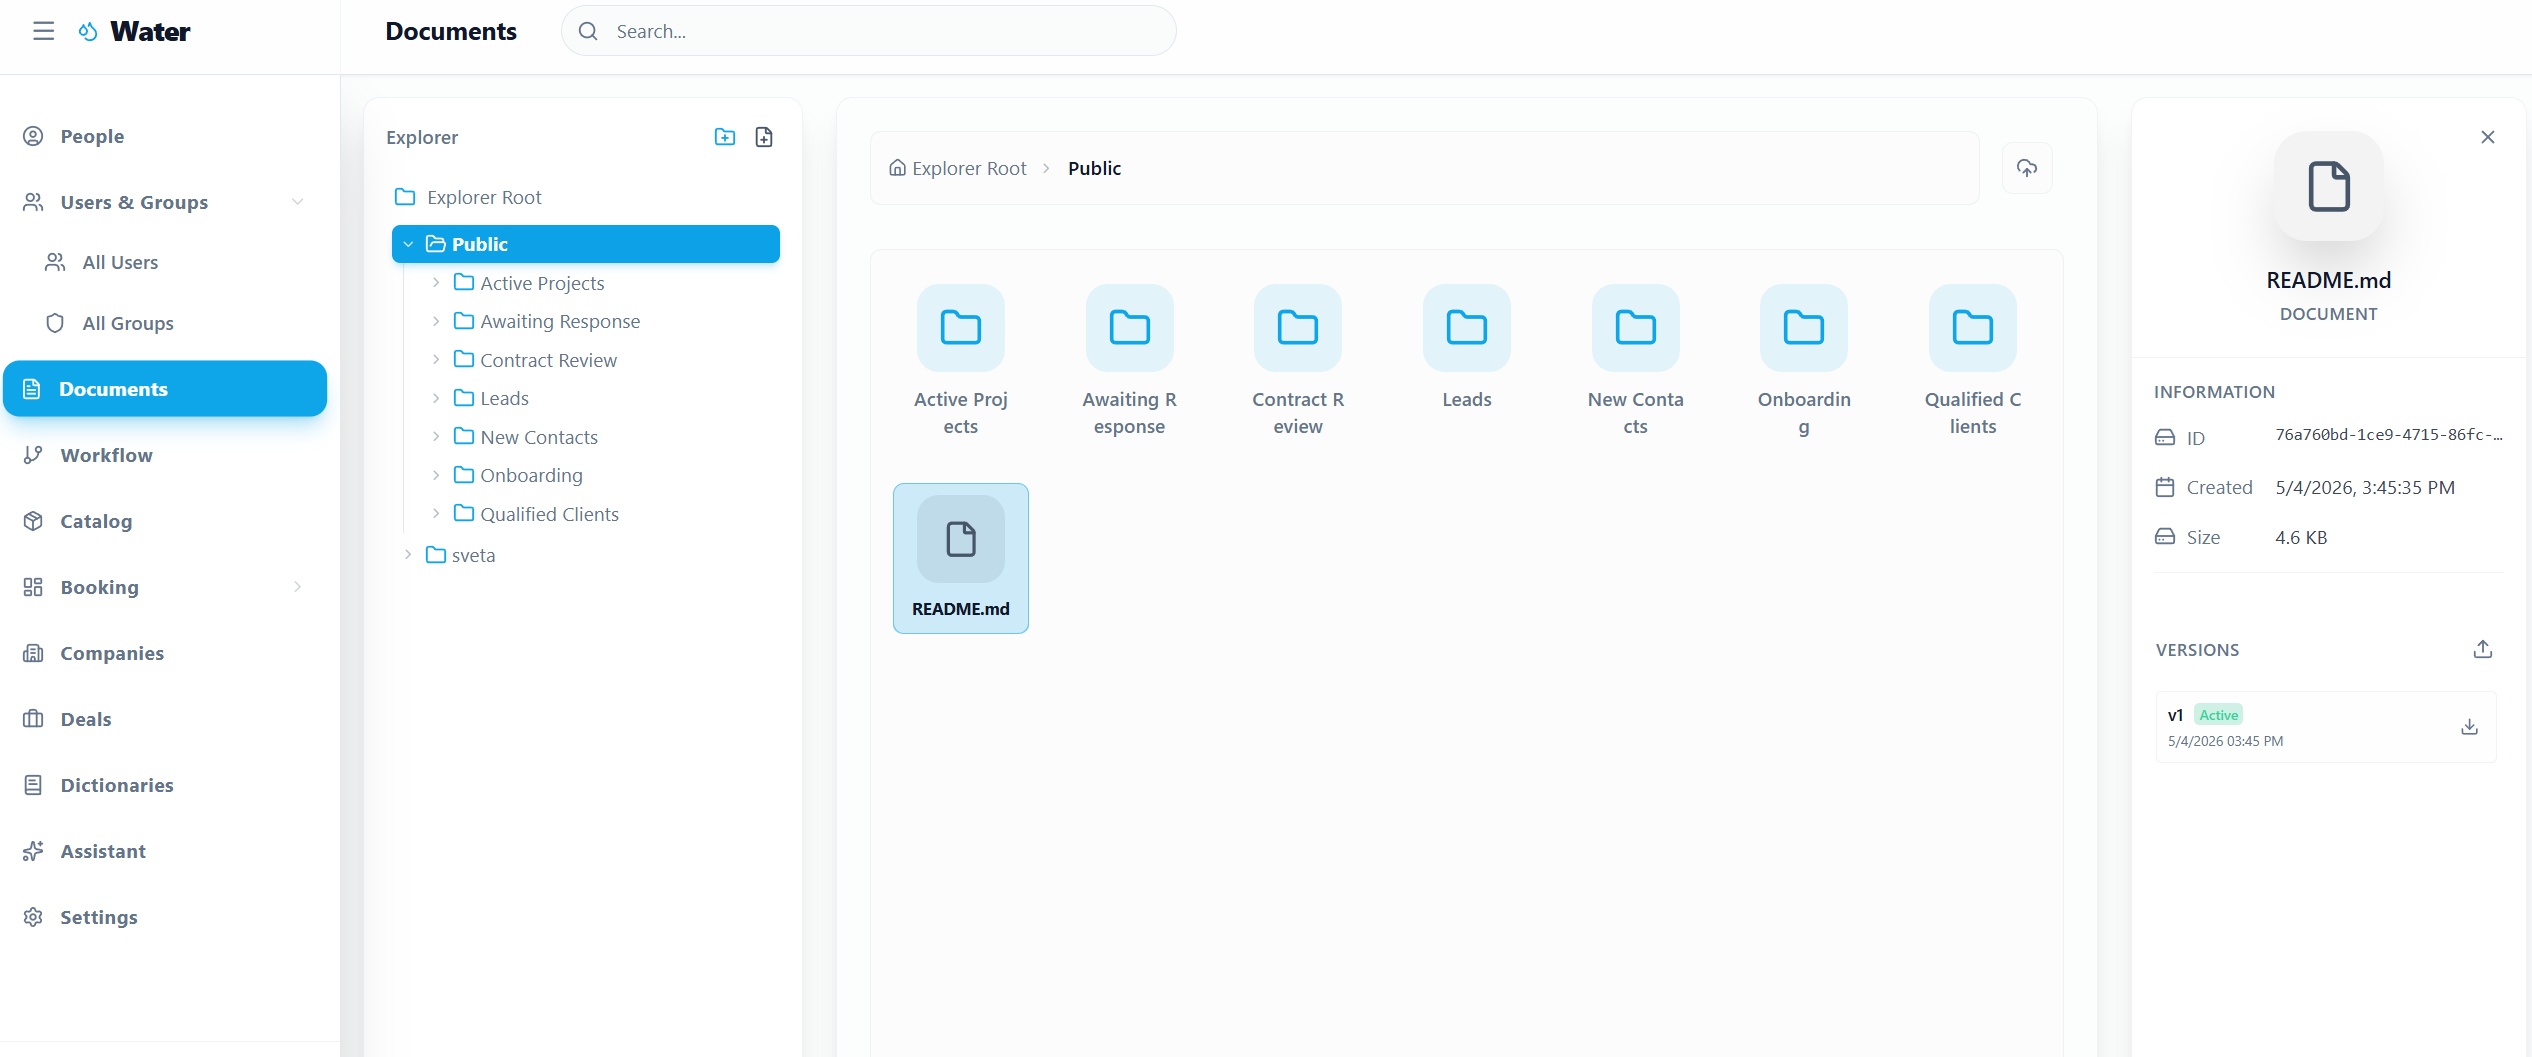Select Leads in the tree
Screen dimensions: 2532x1057
pyautogui.click(x=504, y=398)
